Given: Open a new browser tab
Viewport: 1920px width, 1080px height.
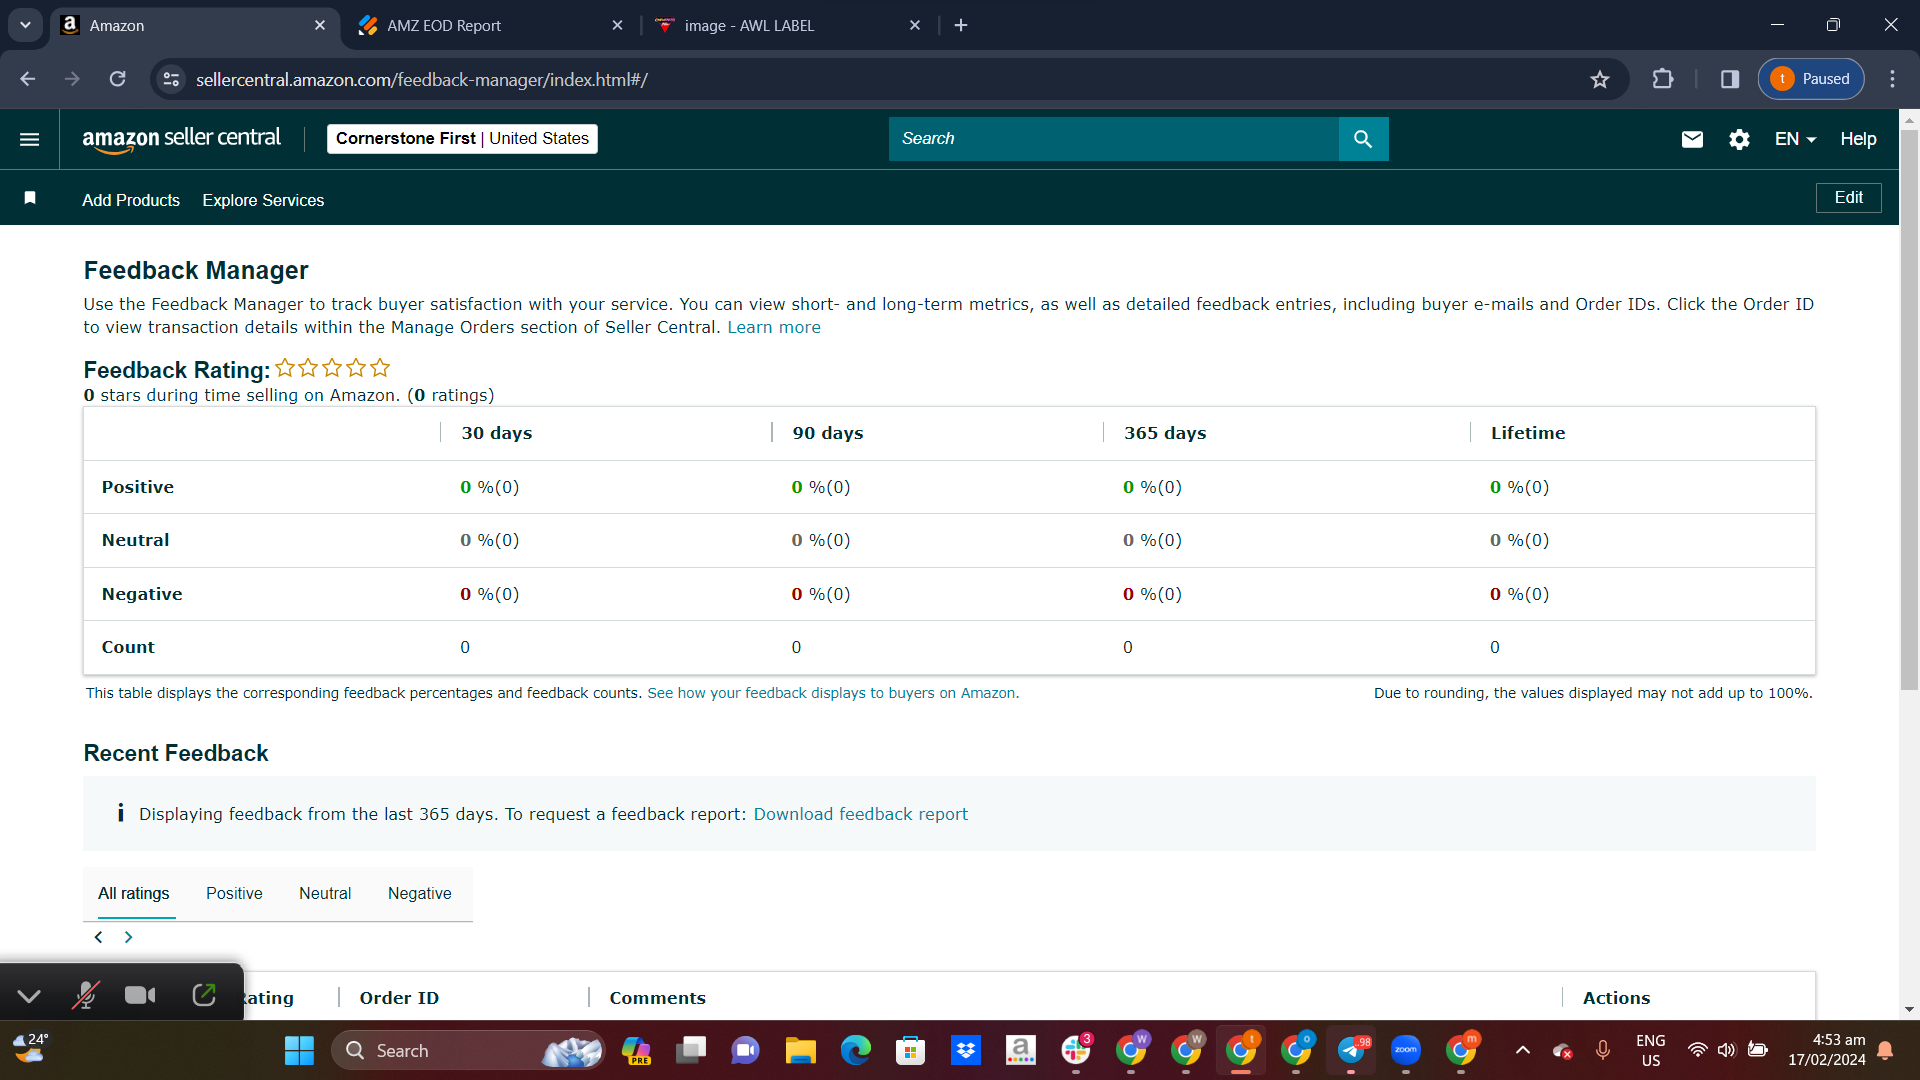Looking at the screenshot, I should pyautogui.click(x=961, y=25).
